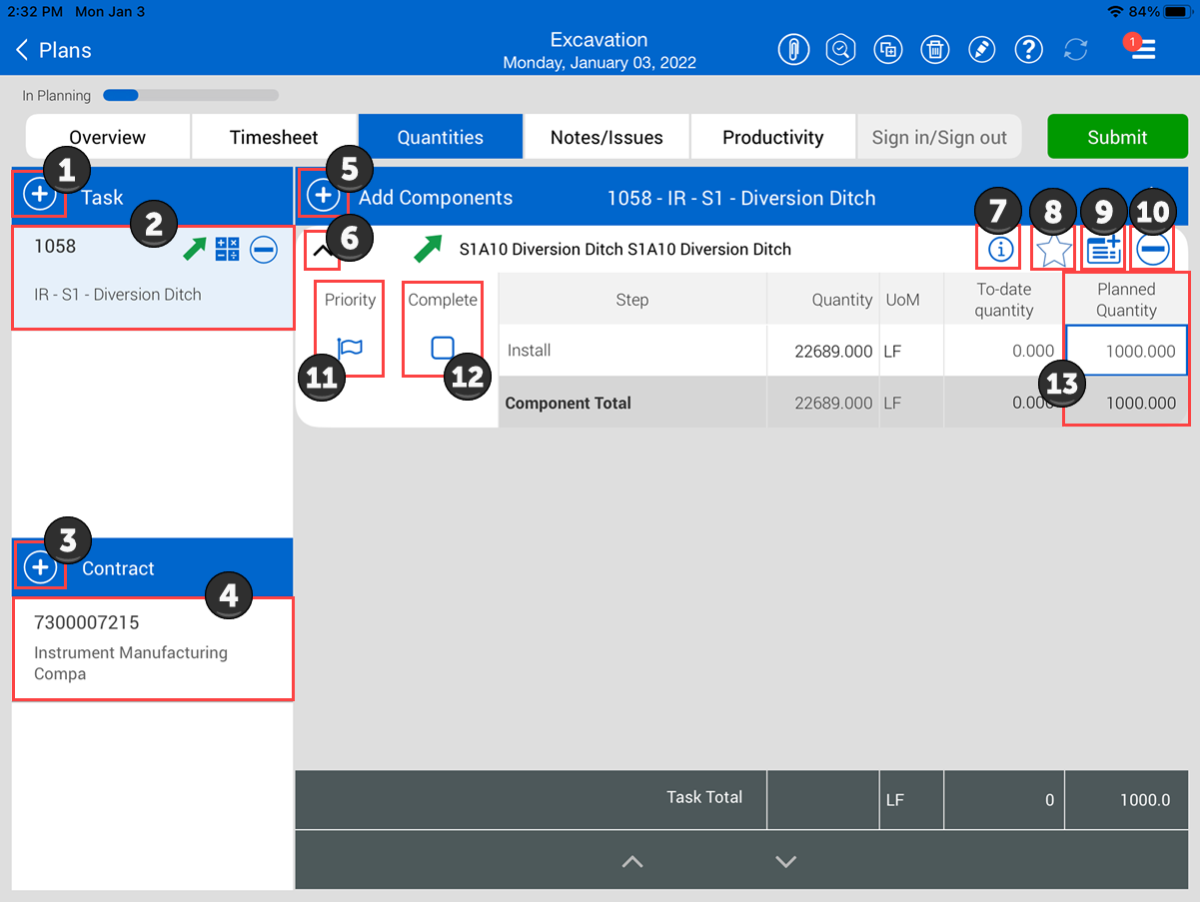1200x902 pixels.
Task: Check the Complete checkbox
Action: point(443,348)
